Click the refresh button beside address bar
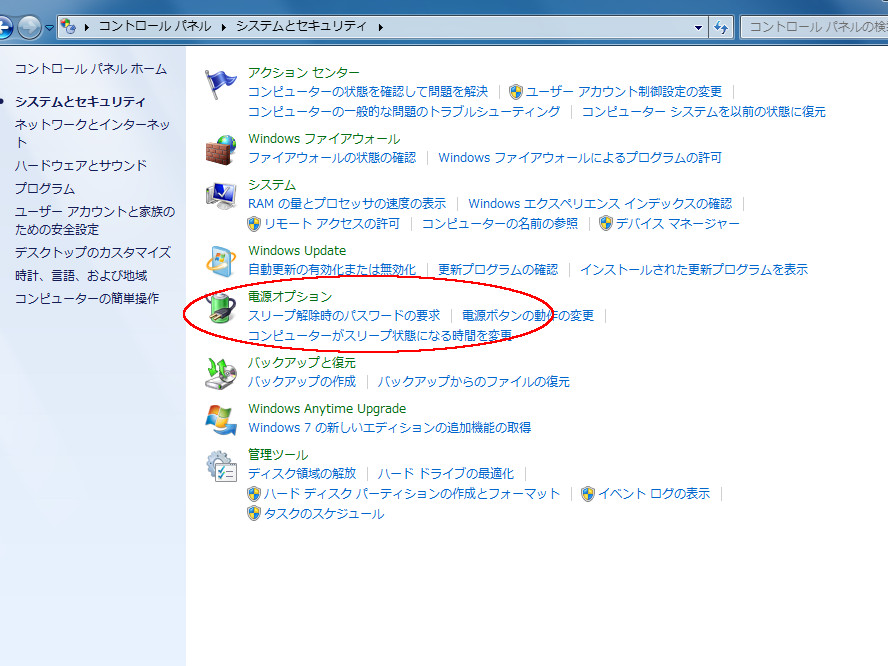Image resolution: width=888 pixels, height=666 pixels. pos(719,28)
